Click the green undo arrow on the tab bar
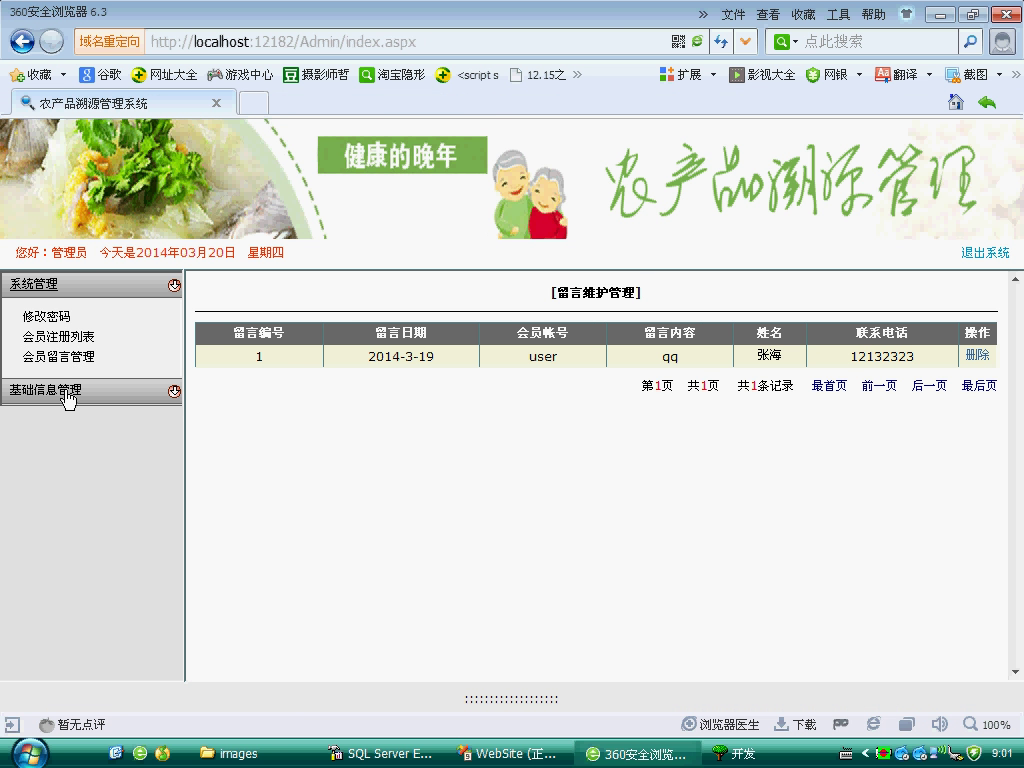The width and height of the screenshot is (1024, 768). coord(987,102)
